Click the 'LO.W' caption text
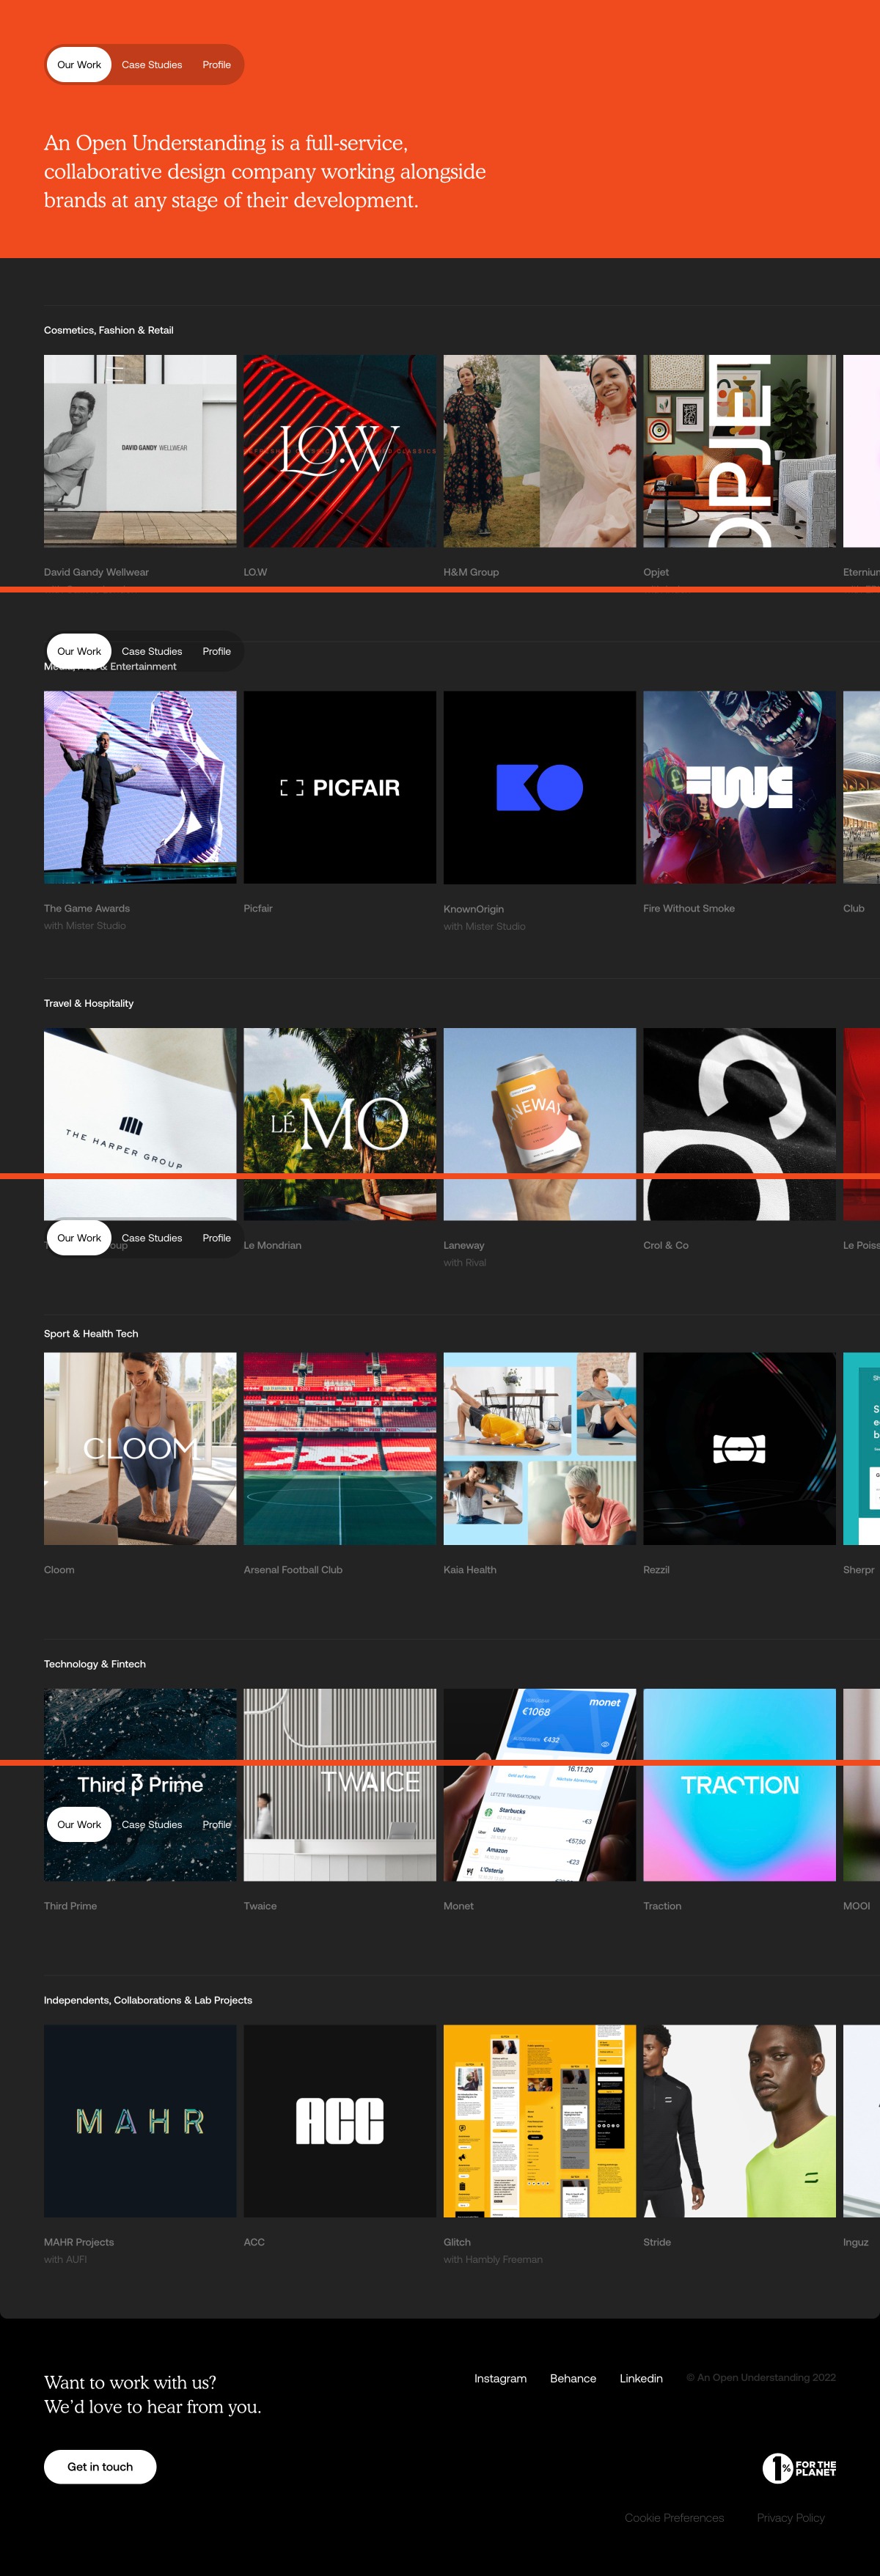880x2576 pixels. pyautogui.click(x=255, y=572)
